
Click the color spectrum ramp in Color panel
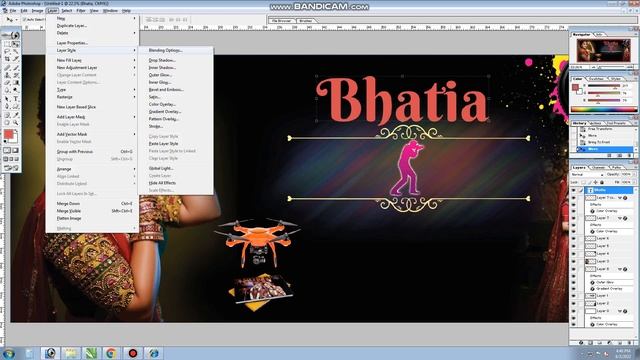[x=604, y=109]
